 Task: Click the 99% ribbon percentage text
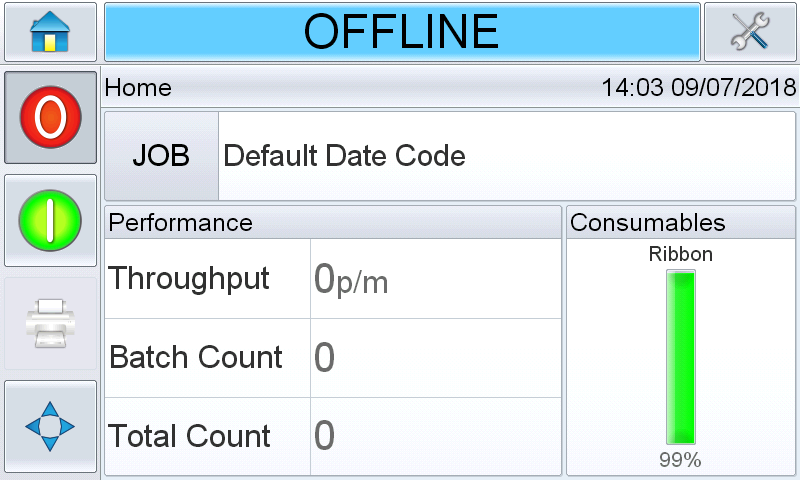tap(680, 460)
